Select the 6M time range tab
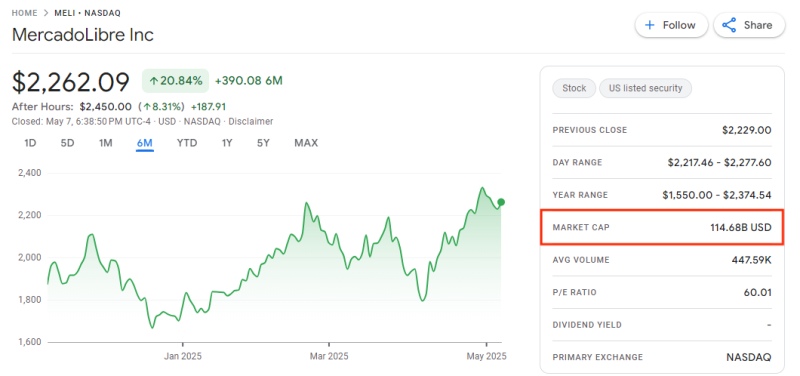Image resolution: width=800 pixels, height=376 pixels. [x=145, y=143]
